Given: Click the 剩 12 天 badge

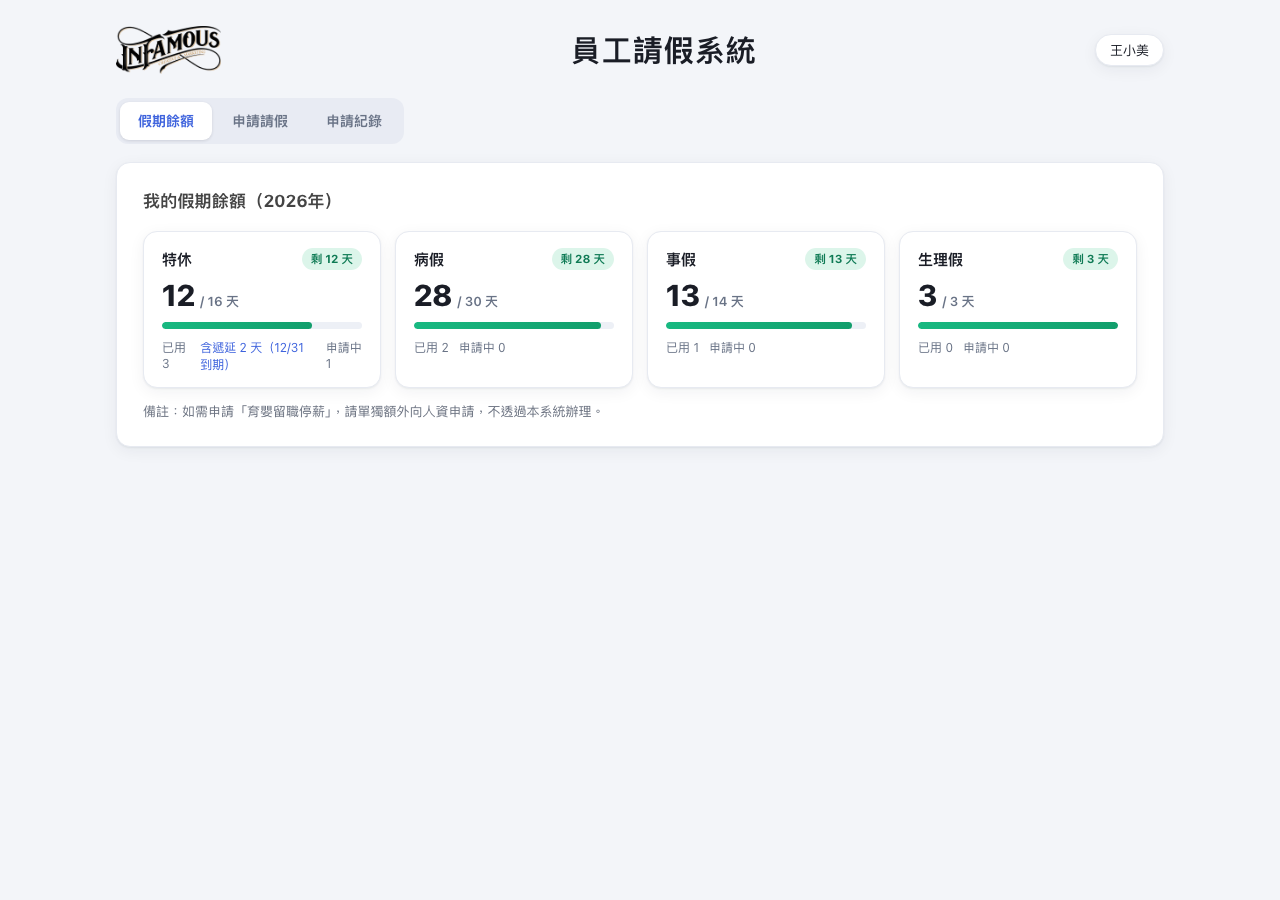Looking at the screenshot, I should [332, 259].
